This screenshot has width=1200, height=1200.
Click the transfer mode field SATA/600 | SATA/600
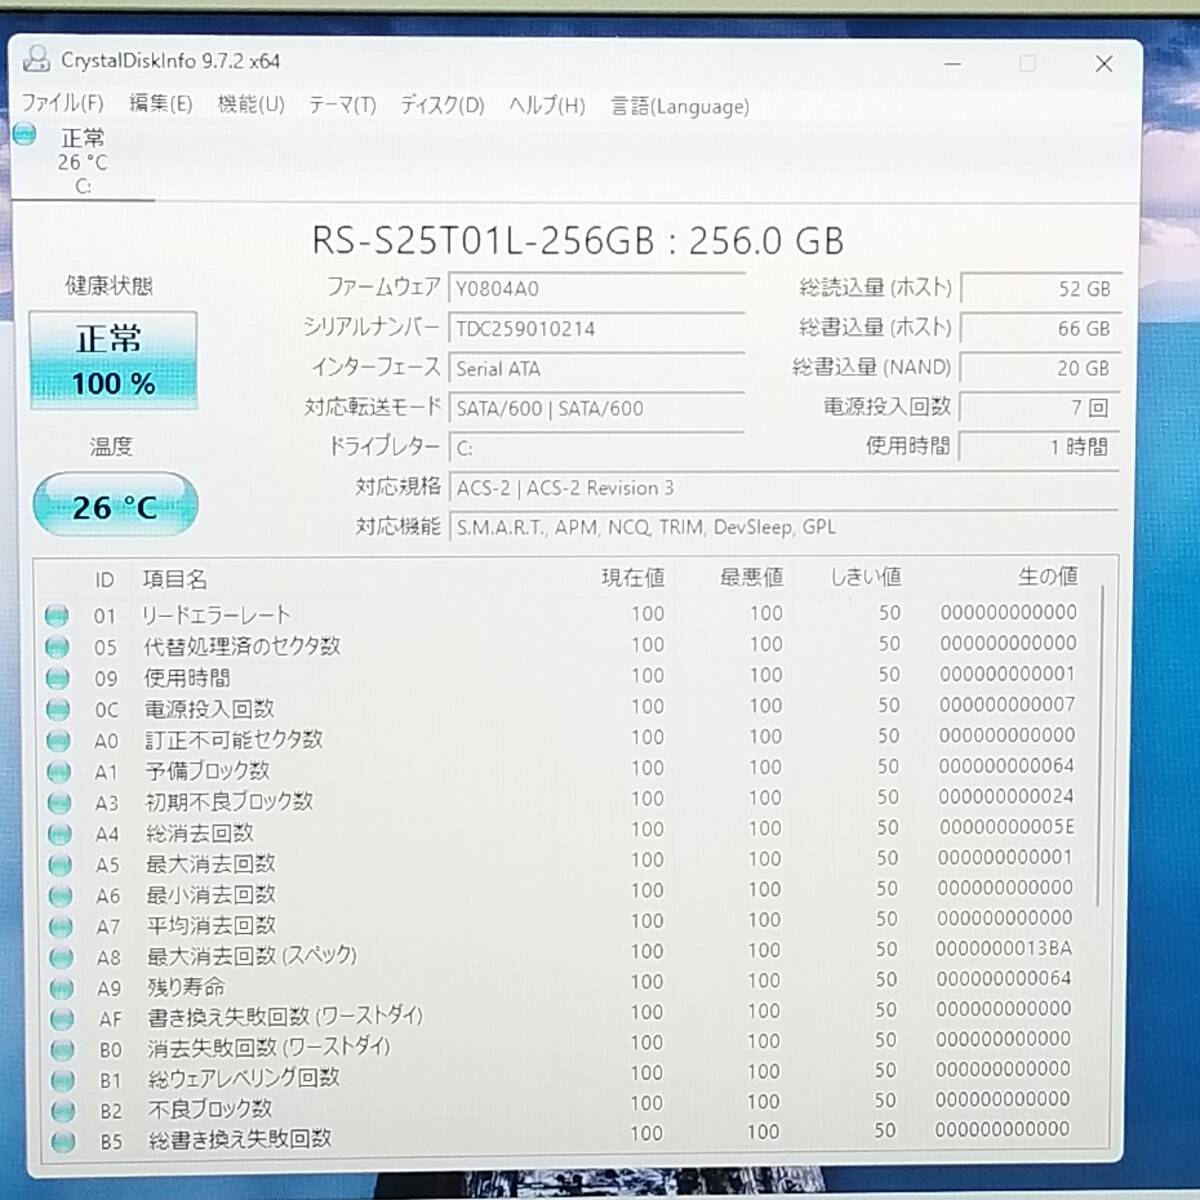pos(597,409)
